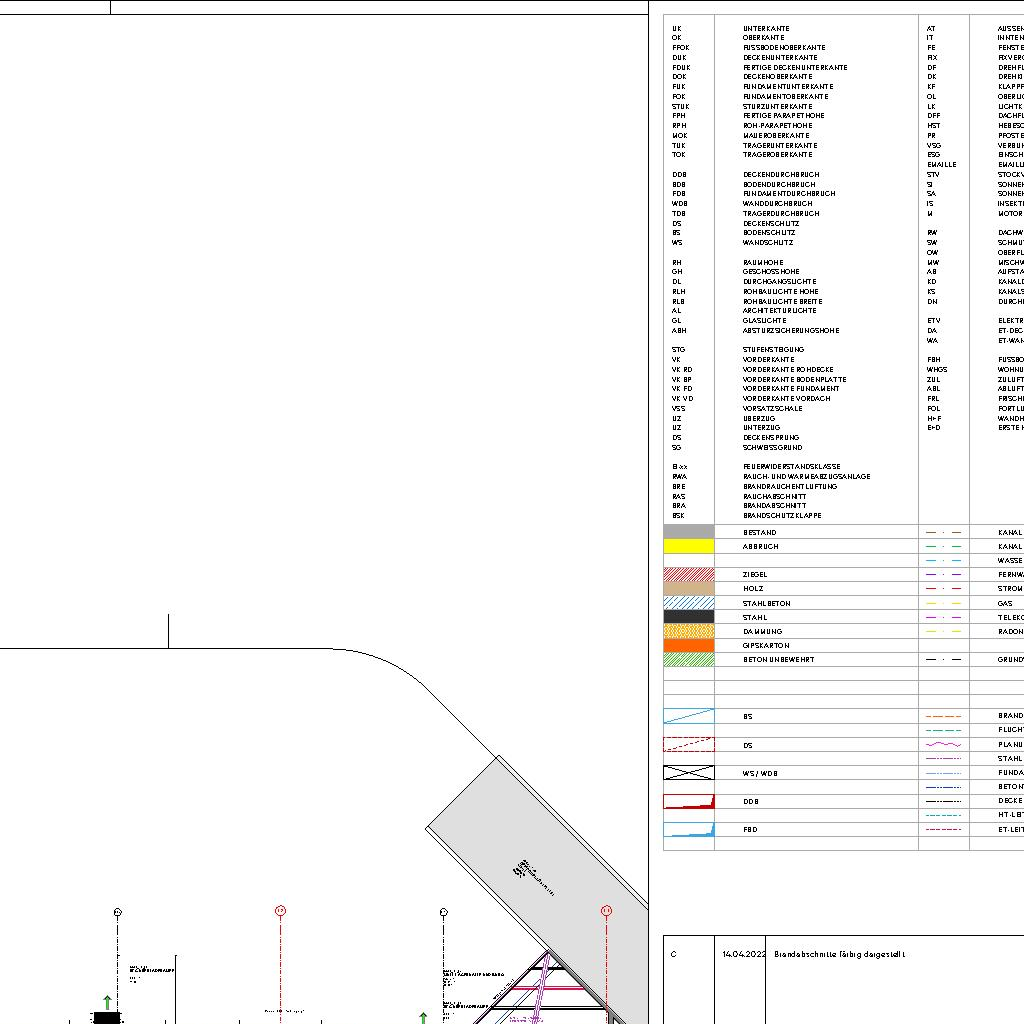The height and width of the screenshot is (1024, 1024).
Task: Click the blue FBD opening symbol
Action: click(x=689, y=829)
